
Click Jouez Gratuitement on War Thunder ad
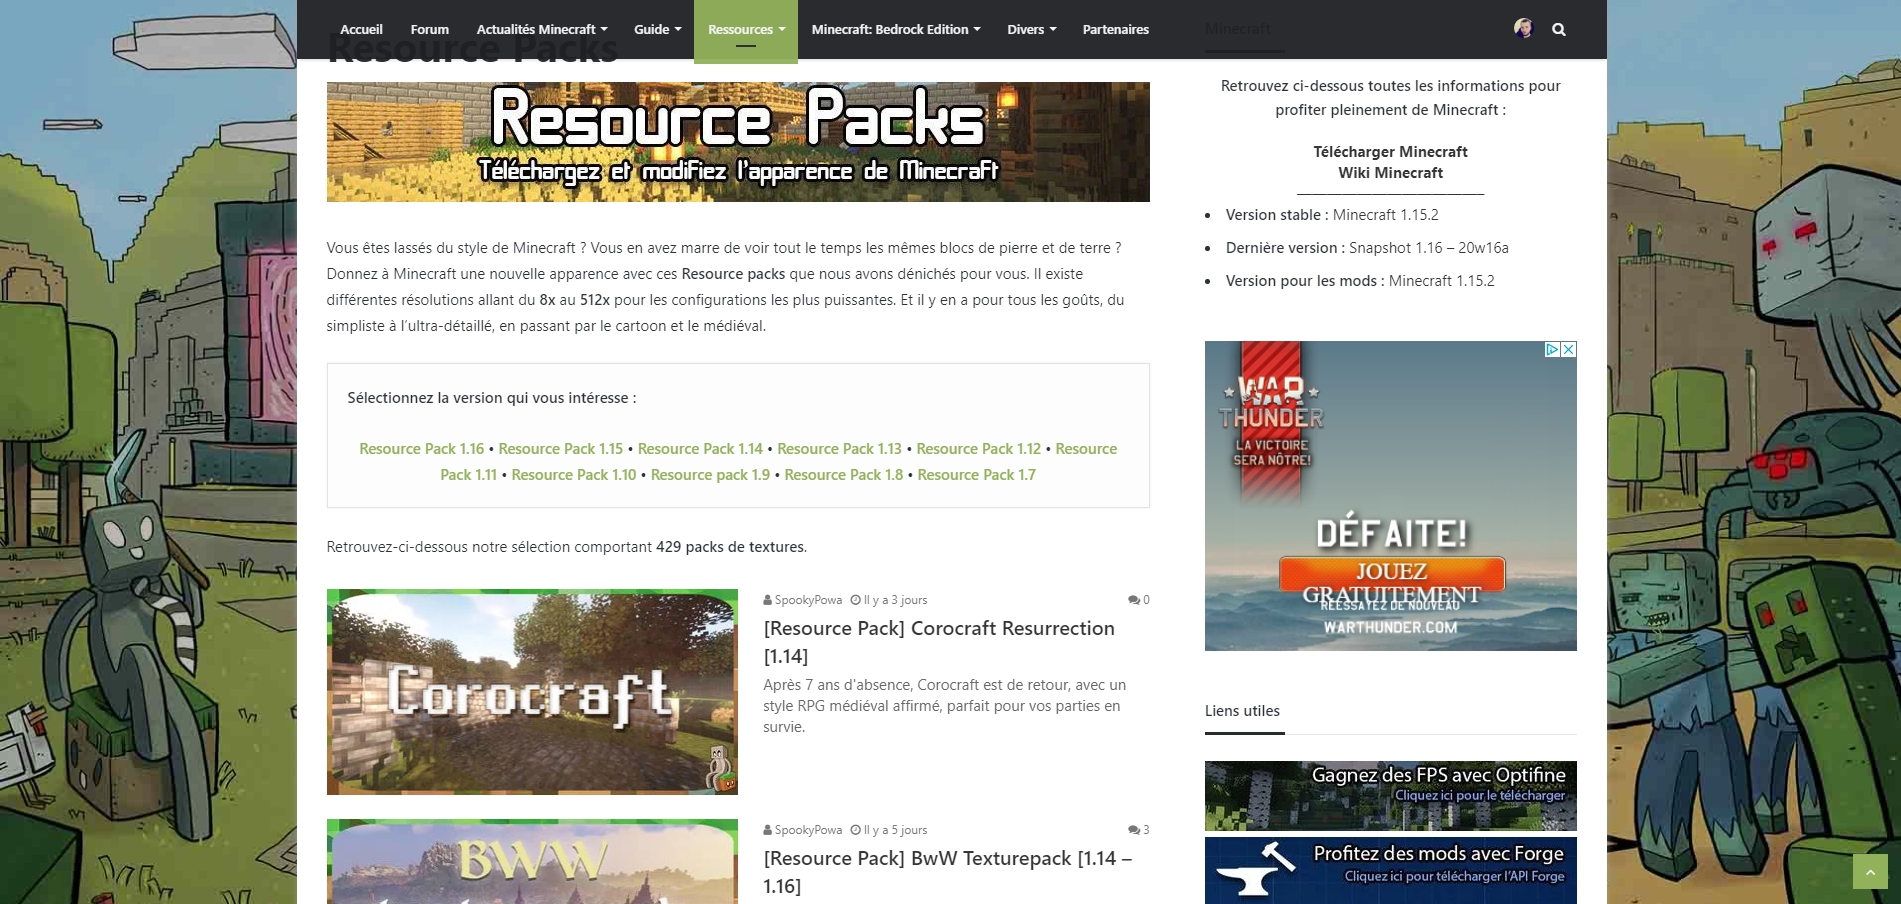(1391, 574)
